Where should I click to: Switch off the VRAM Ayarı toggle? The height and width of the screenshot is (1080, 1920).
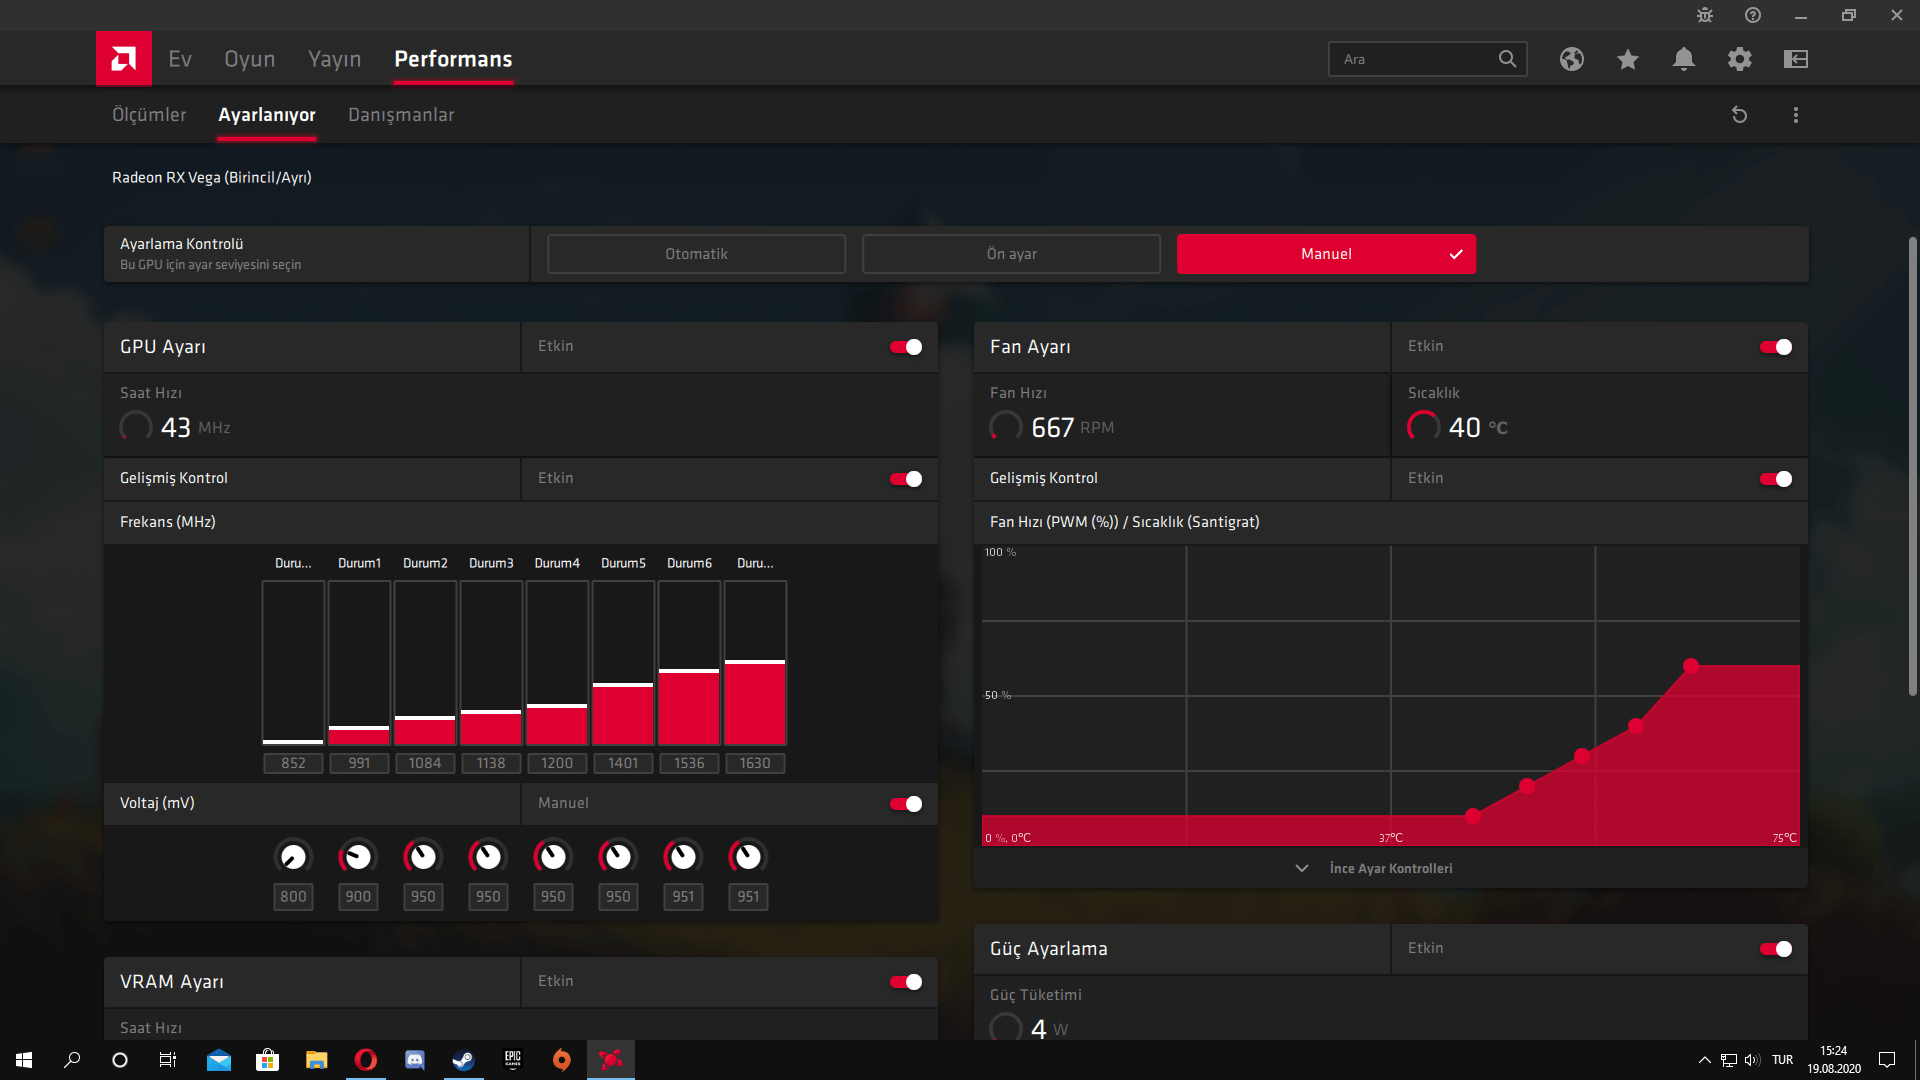906,982
